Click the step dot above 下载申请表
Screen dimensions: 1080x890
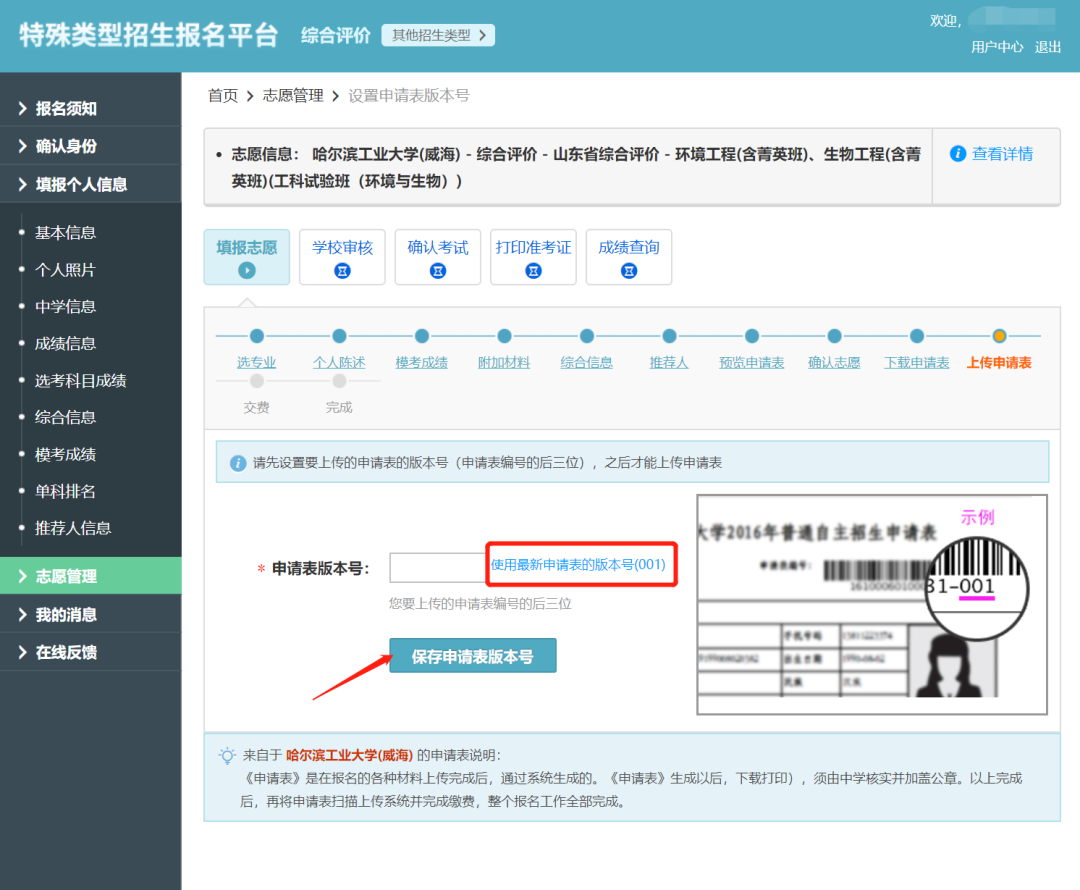point(917,336)
